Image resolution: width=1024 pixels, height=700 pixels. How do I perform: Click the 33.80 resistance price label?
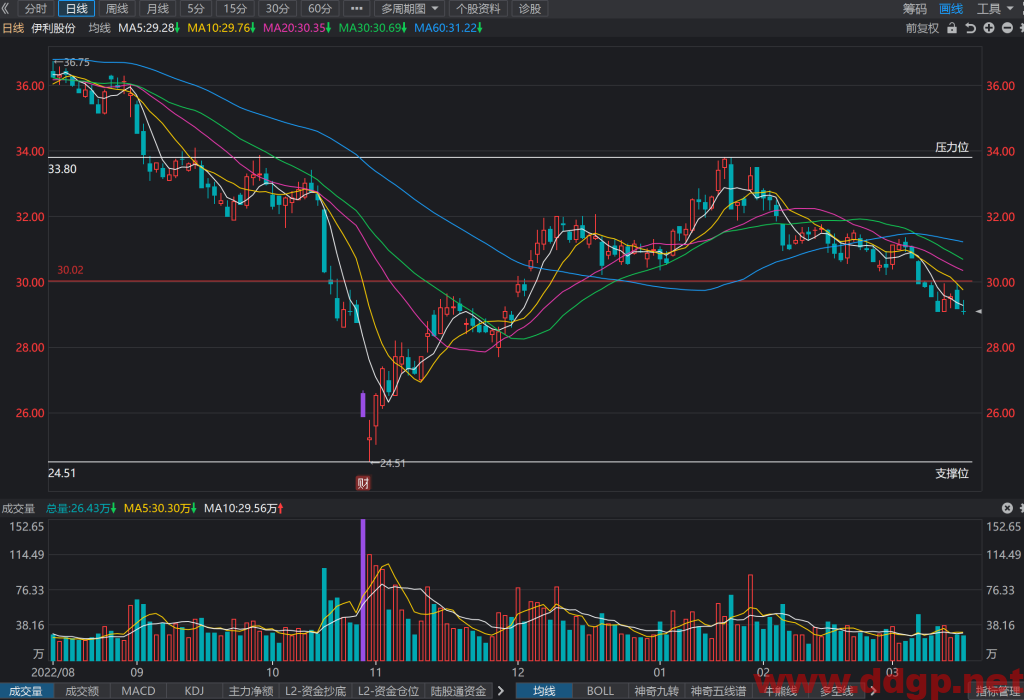(62, 169)
